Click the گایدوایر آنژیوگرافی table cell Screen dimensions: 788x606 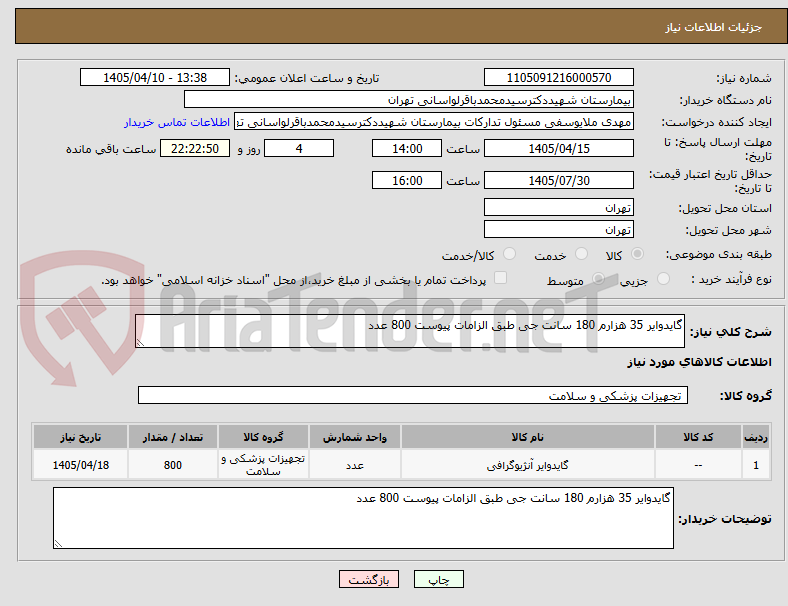pyautogui.click(x=528, y=465)
